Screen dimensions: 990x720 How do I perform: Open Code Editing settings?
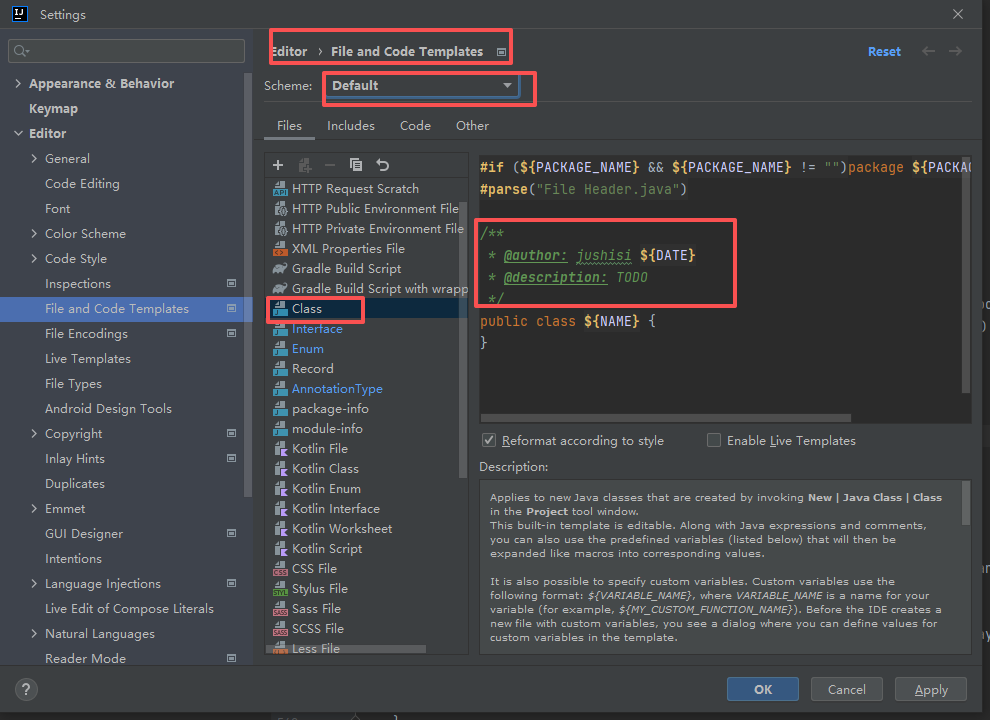click(x=82, y=184)
